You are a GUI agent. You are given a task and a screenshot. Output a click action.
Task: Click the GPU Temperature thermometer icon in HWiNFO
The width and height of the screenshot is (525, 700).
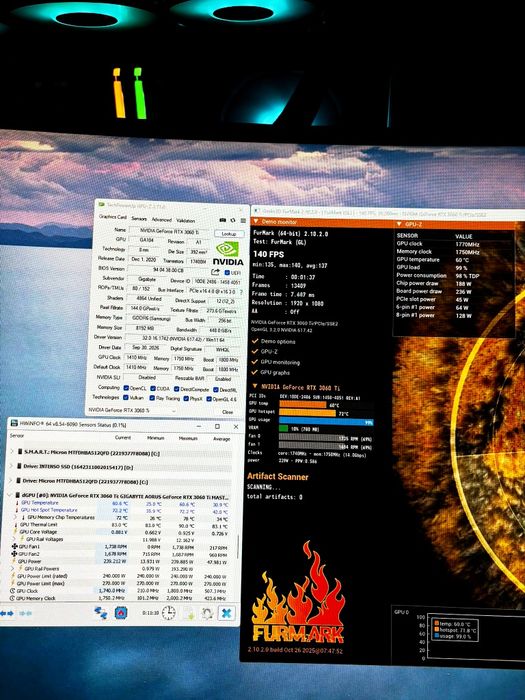click(x=17, y=503)
